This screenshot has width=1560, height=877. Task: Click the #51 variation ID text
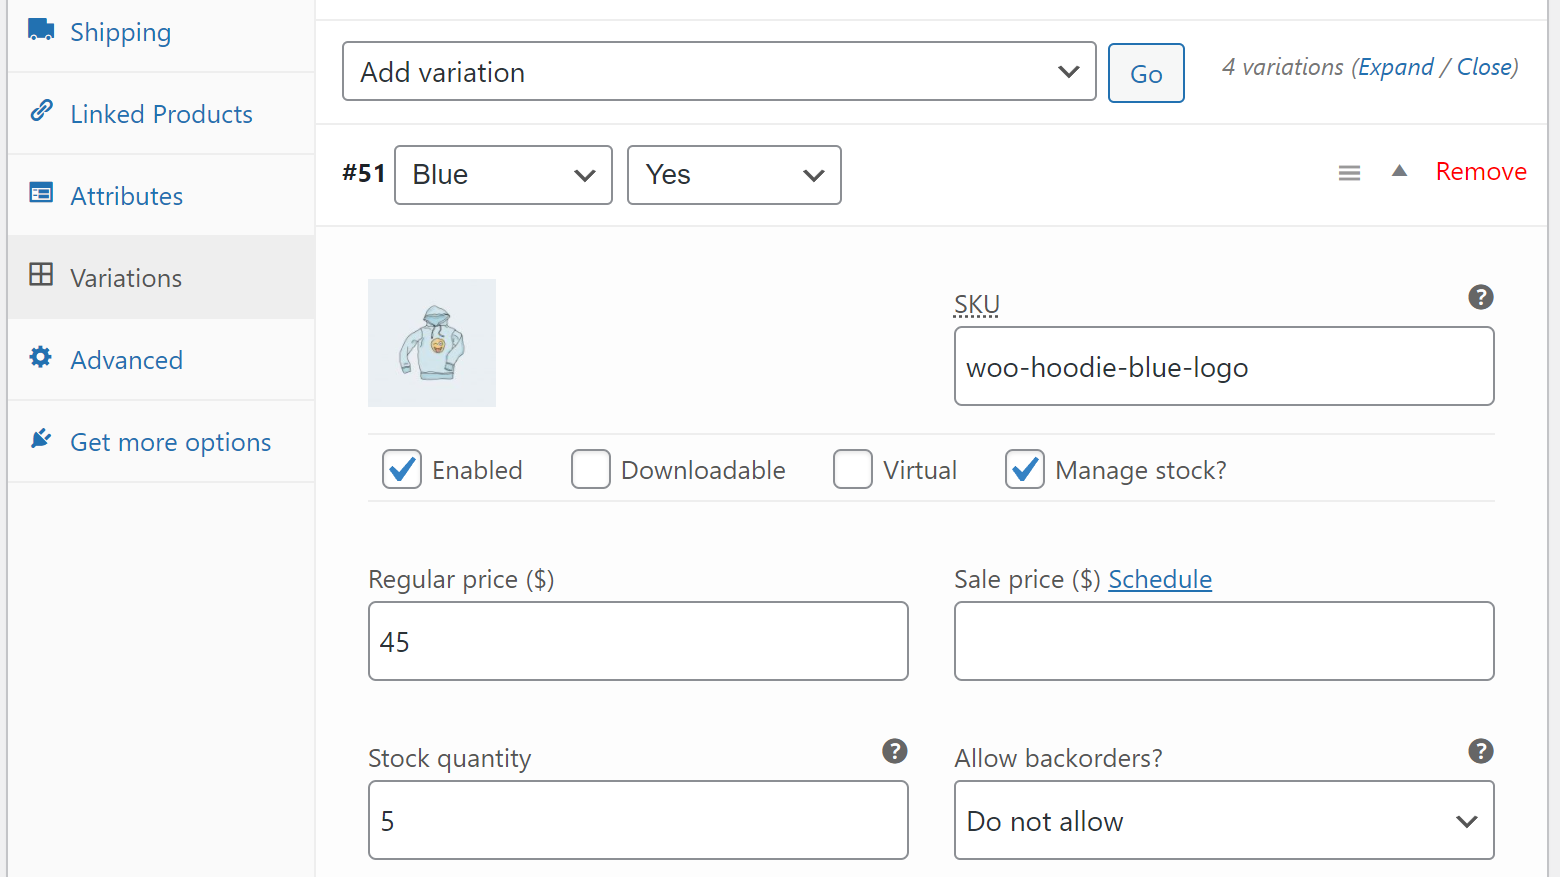point(364,173)
